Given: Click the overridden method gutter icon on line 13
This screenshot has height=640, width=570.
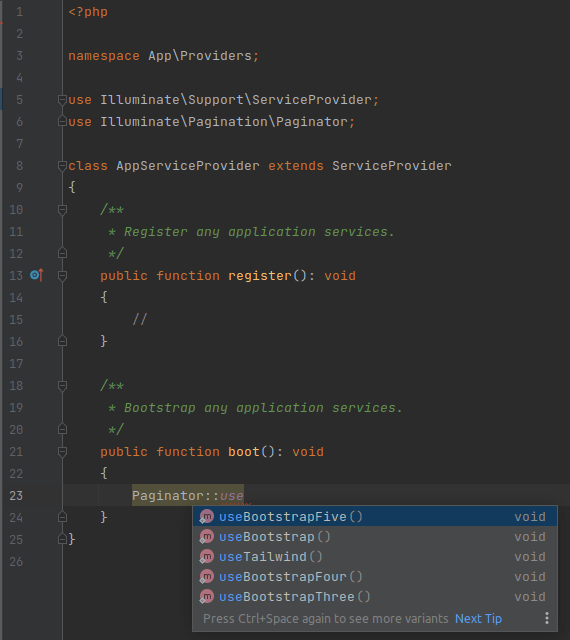Looking at the screenshot, I should pos(36,276).
